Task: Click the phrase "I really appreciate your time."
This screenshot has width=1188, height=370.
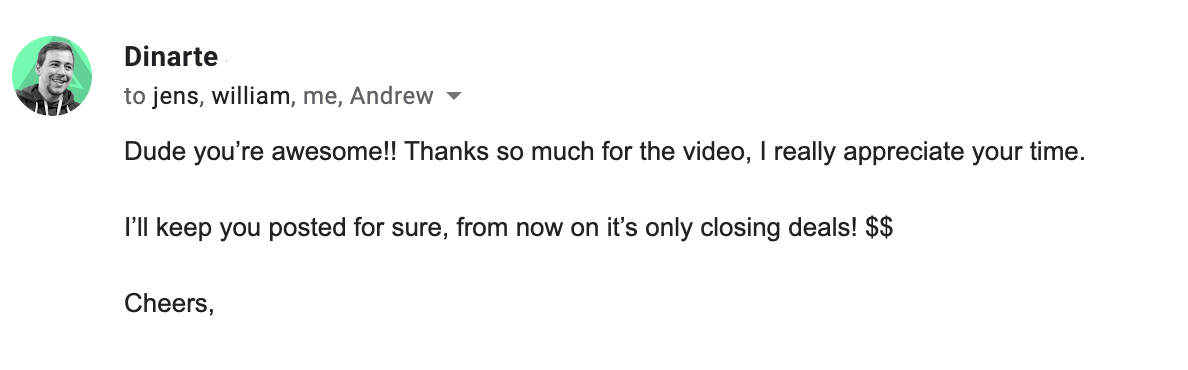Action: pos(923,152)
